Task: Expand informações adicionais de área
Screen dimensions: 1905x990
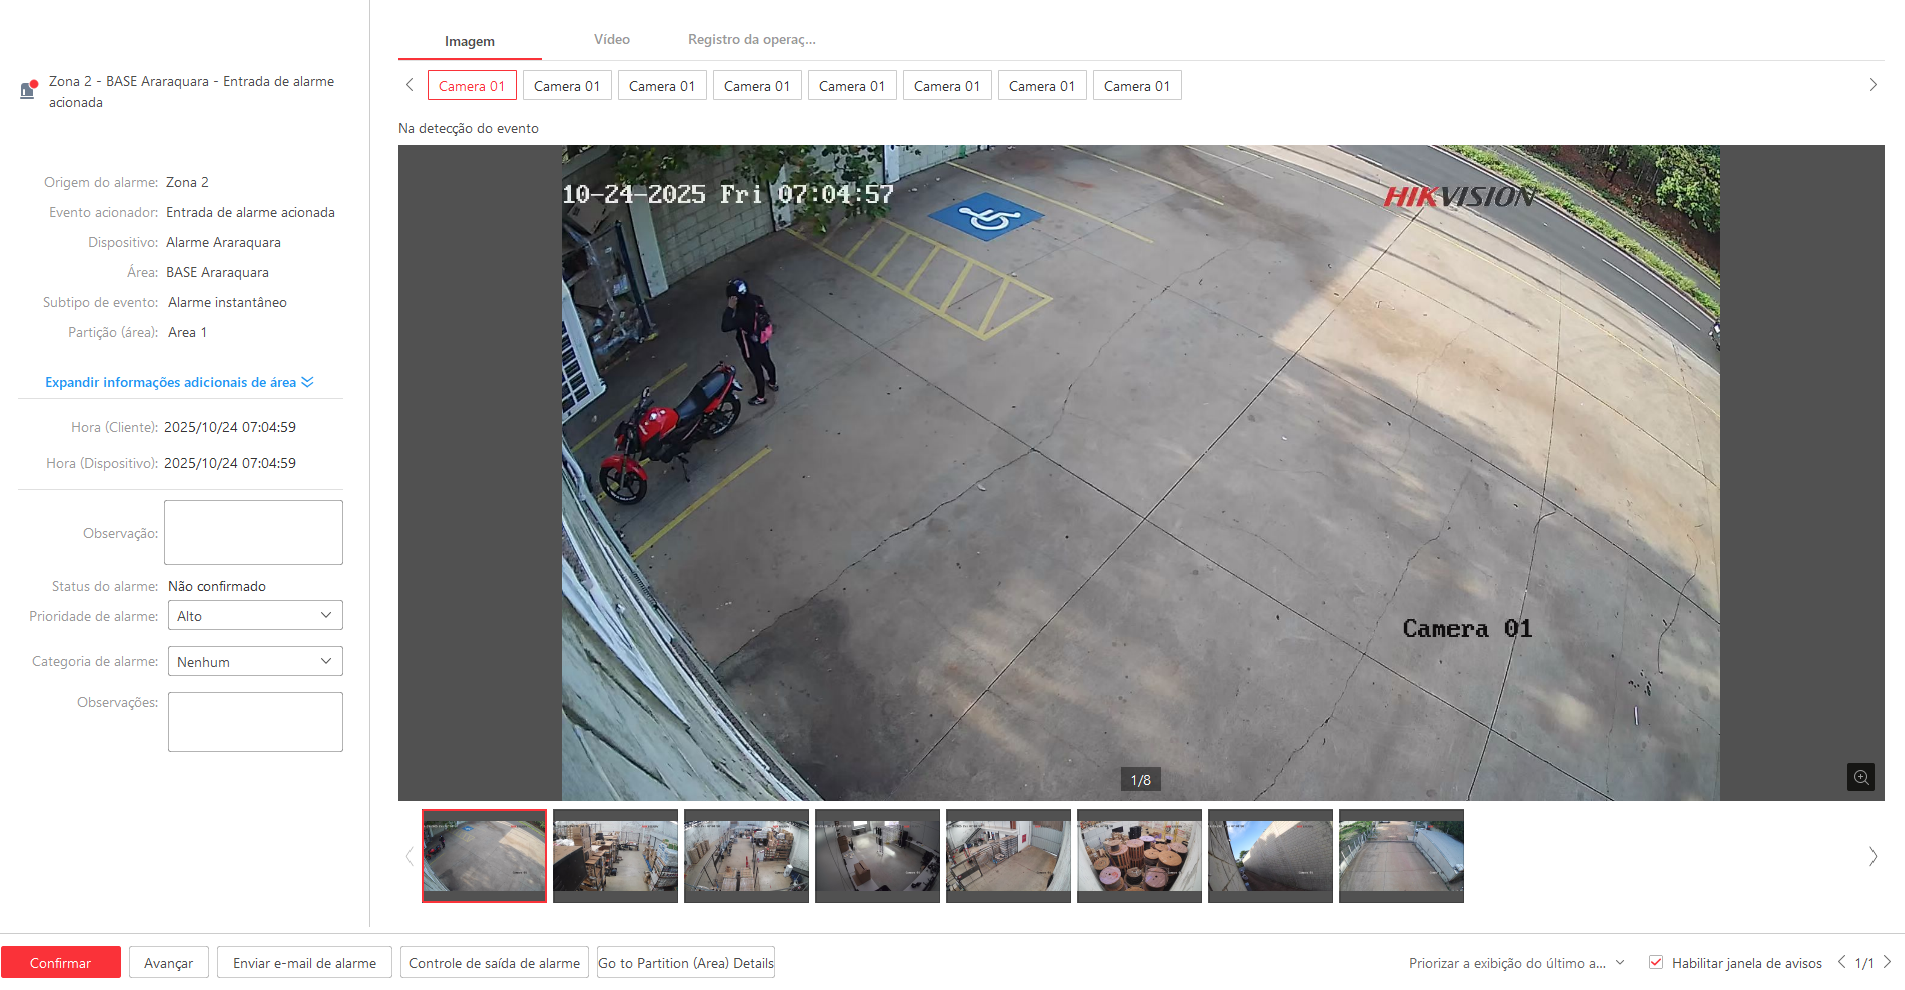Action: point(179,382)
